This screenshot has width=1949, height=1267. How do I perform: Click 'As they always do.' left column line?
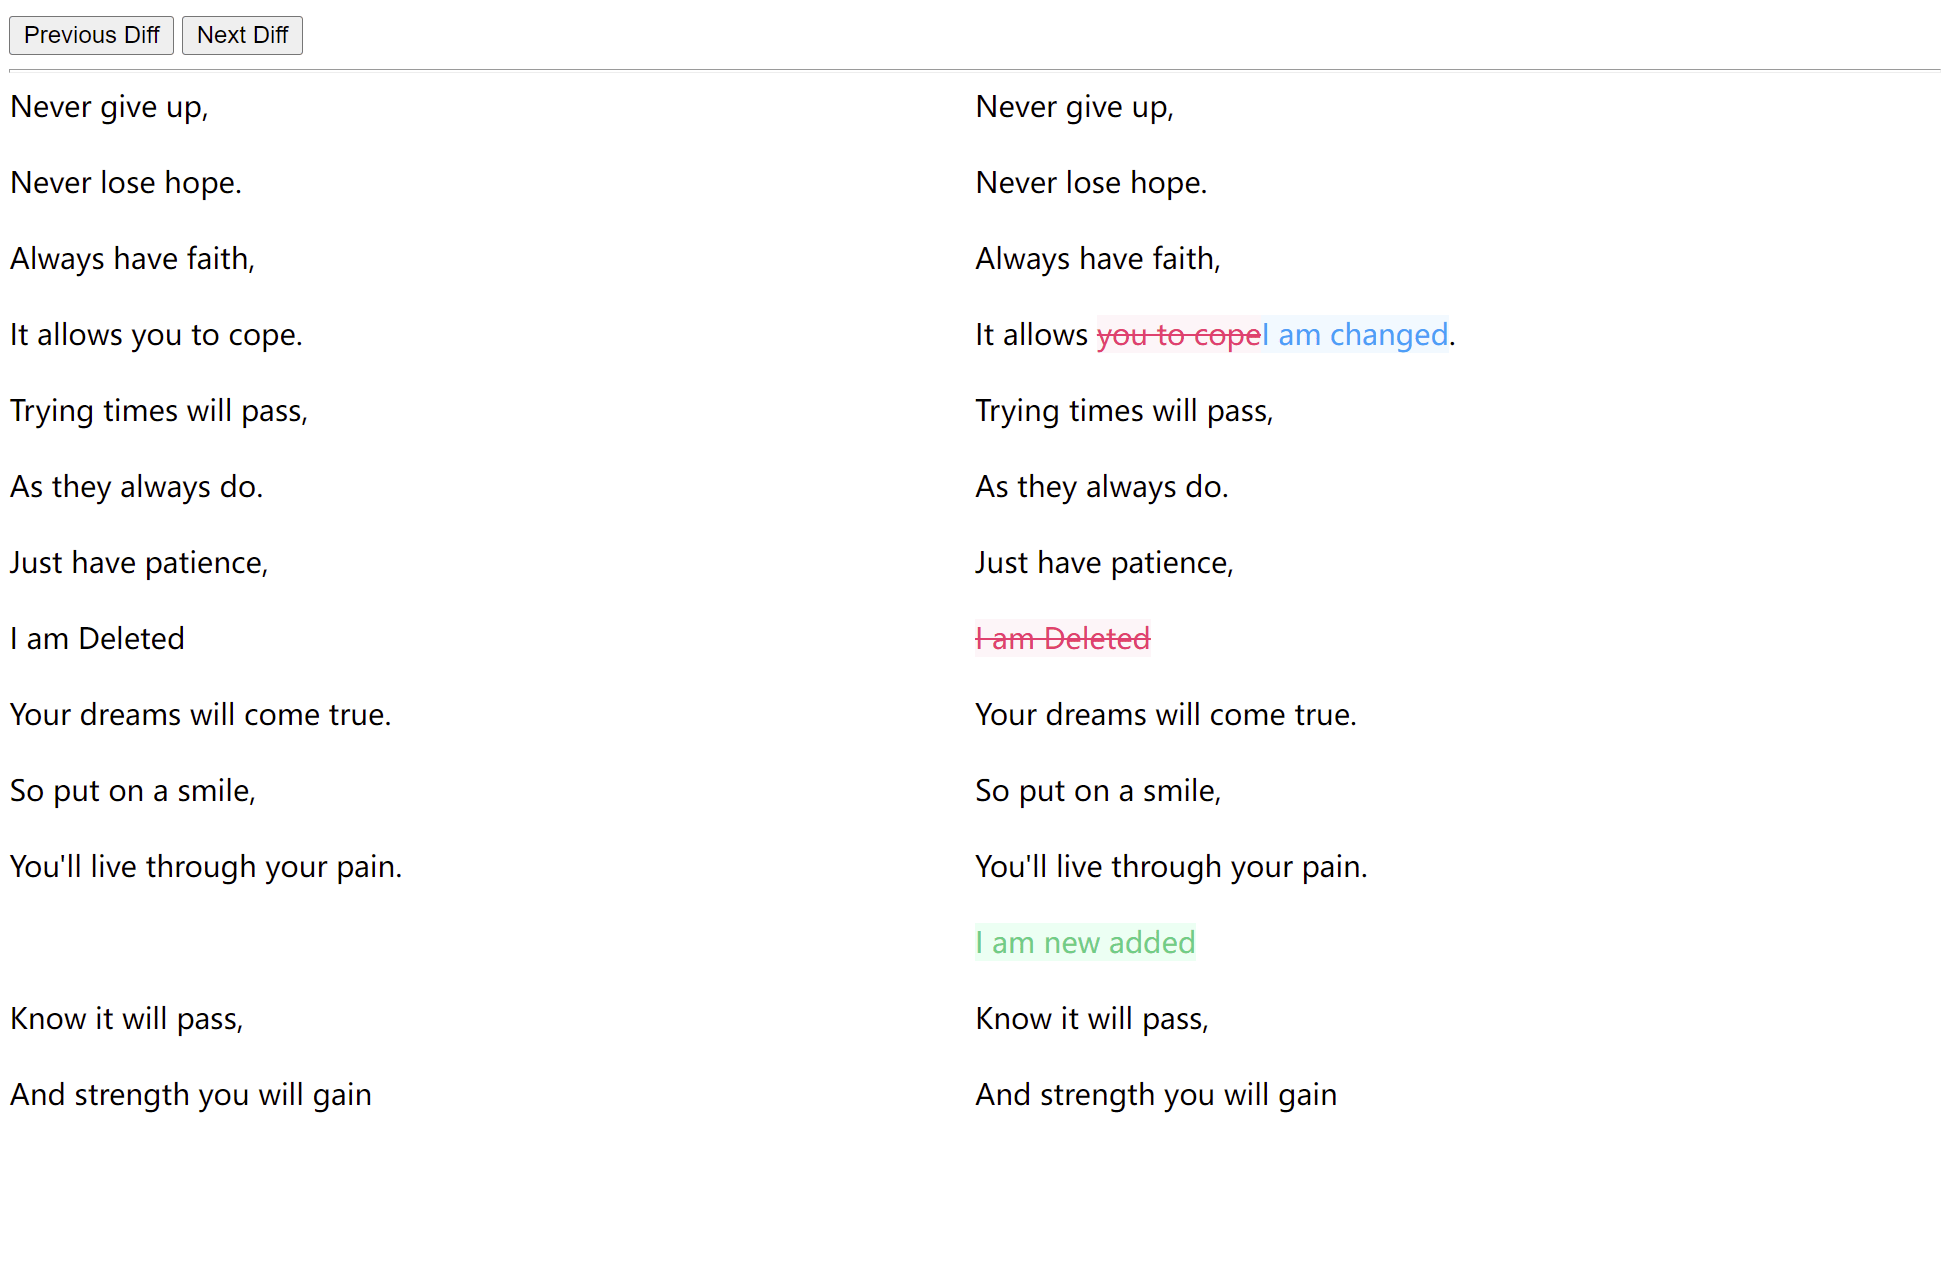[137, 486]
